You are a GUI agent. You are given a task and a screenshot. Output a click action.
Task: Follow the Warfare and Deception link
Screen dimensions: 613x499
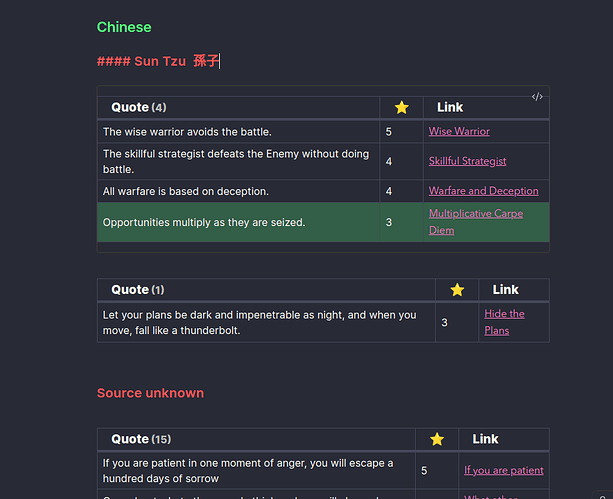click(483, 191)
